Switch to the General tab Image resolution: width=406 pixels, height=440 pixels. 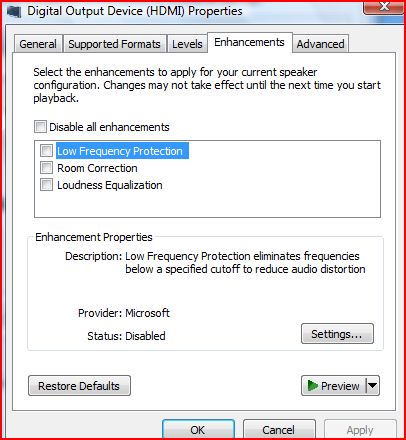pyautogui.click(x=38, y=44)
